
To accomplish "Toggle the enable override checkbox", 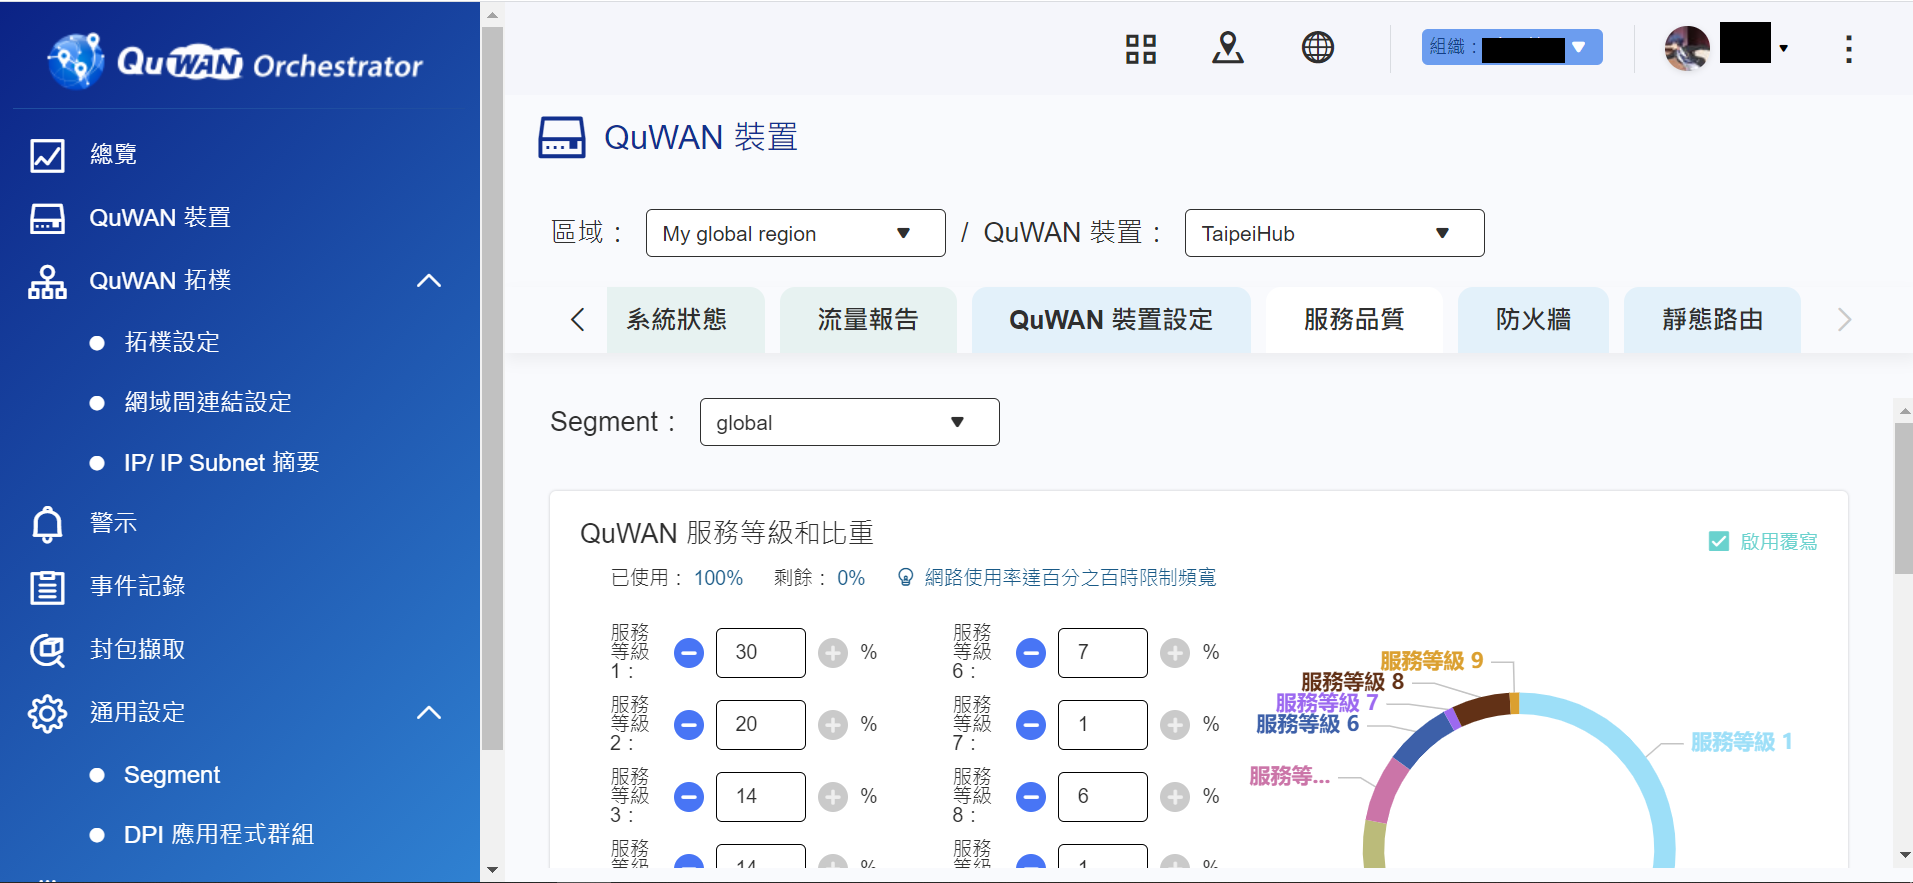I will (x=1718, y=542).
